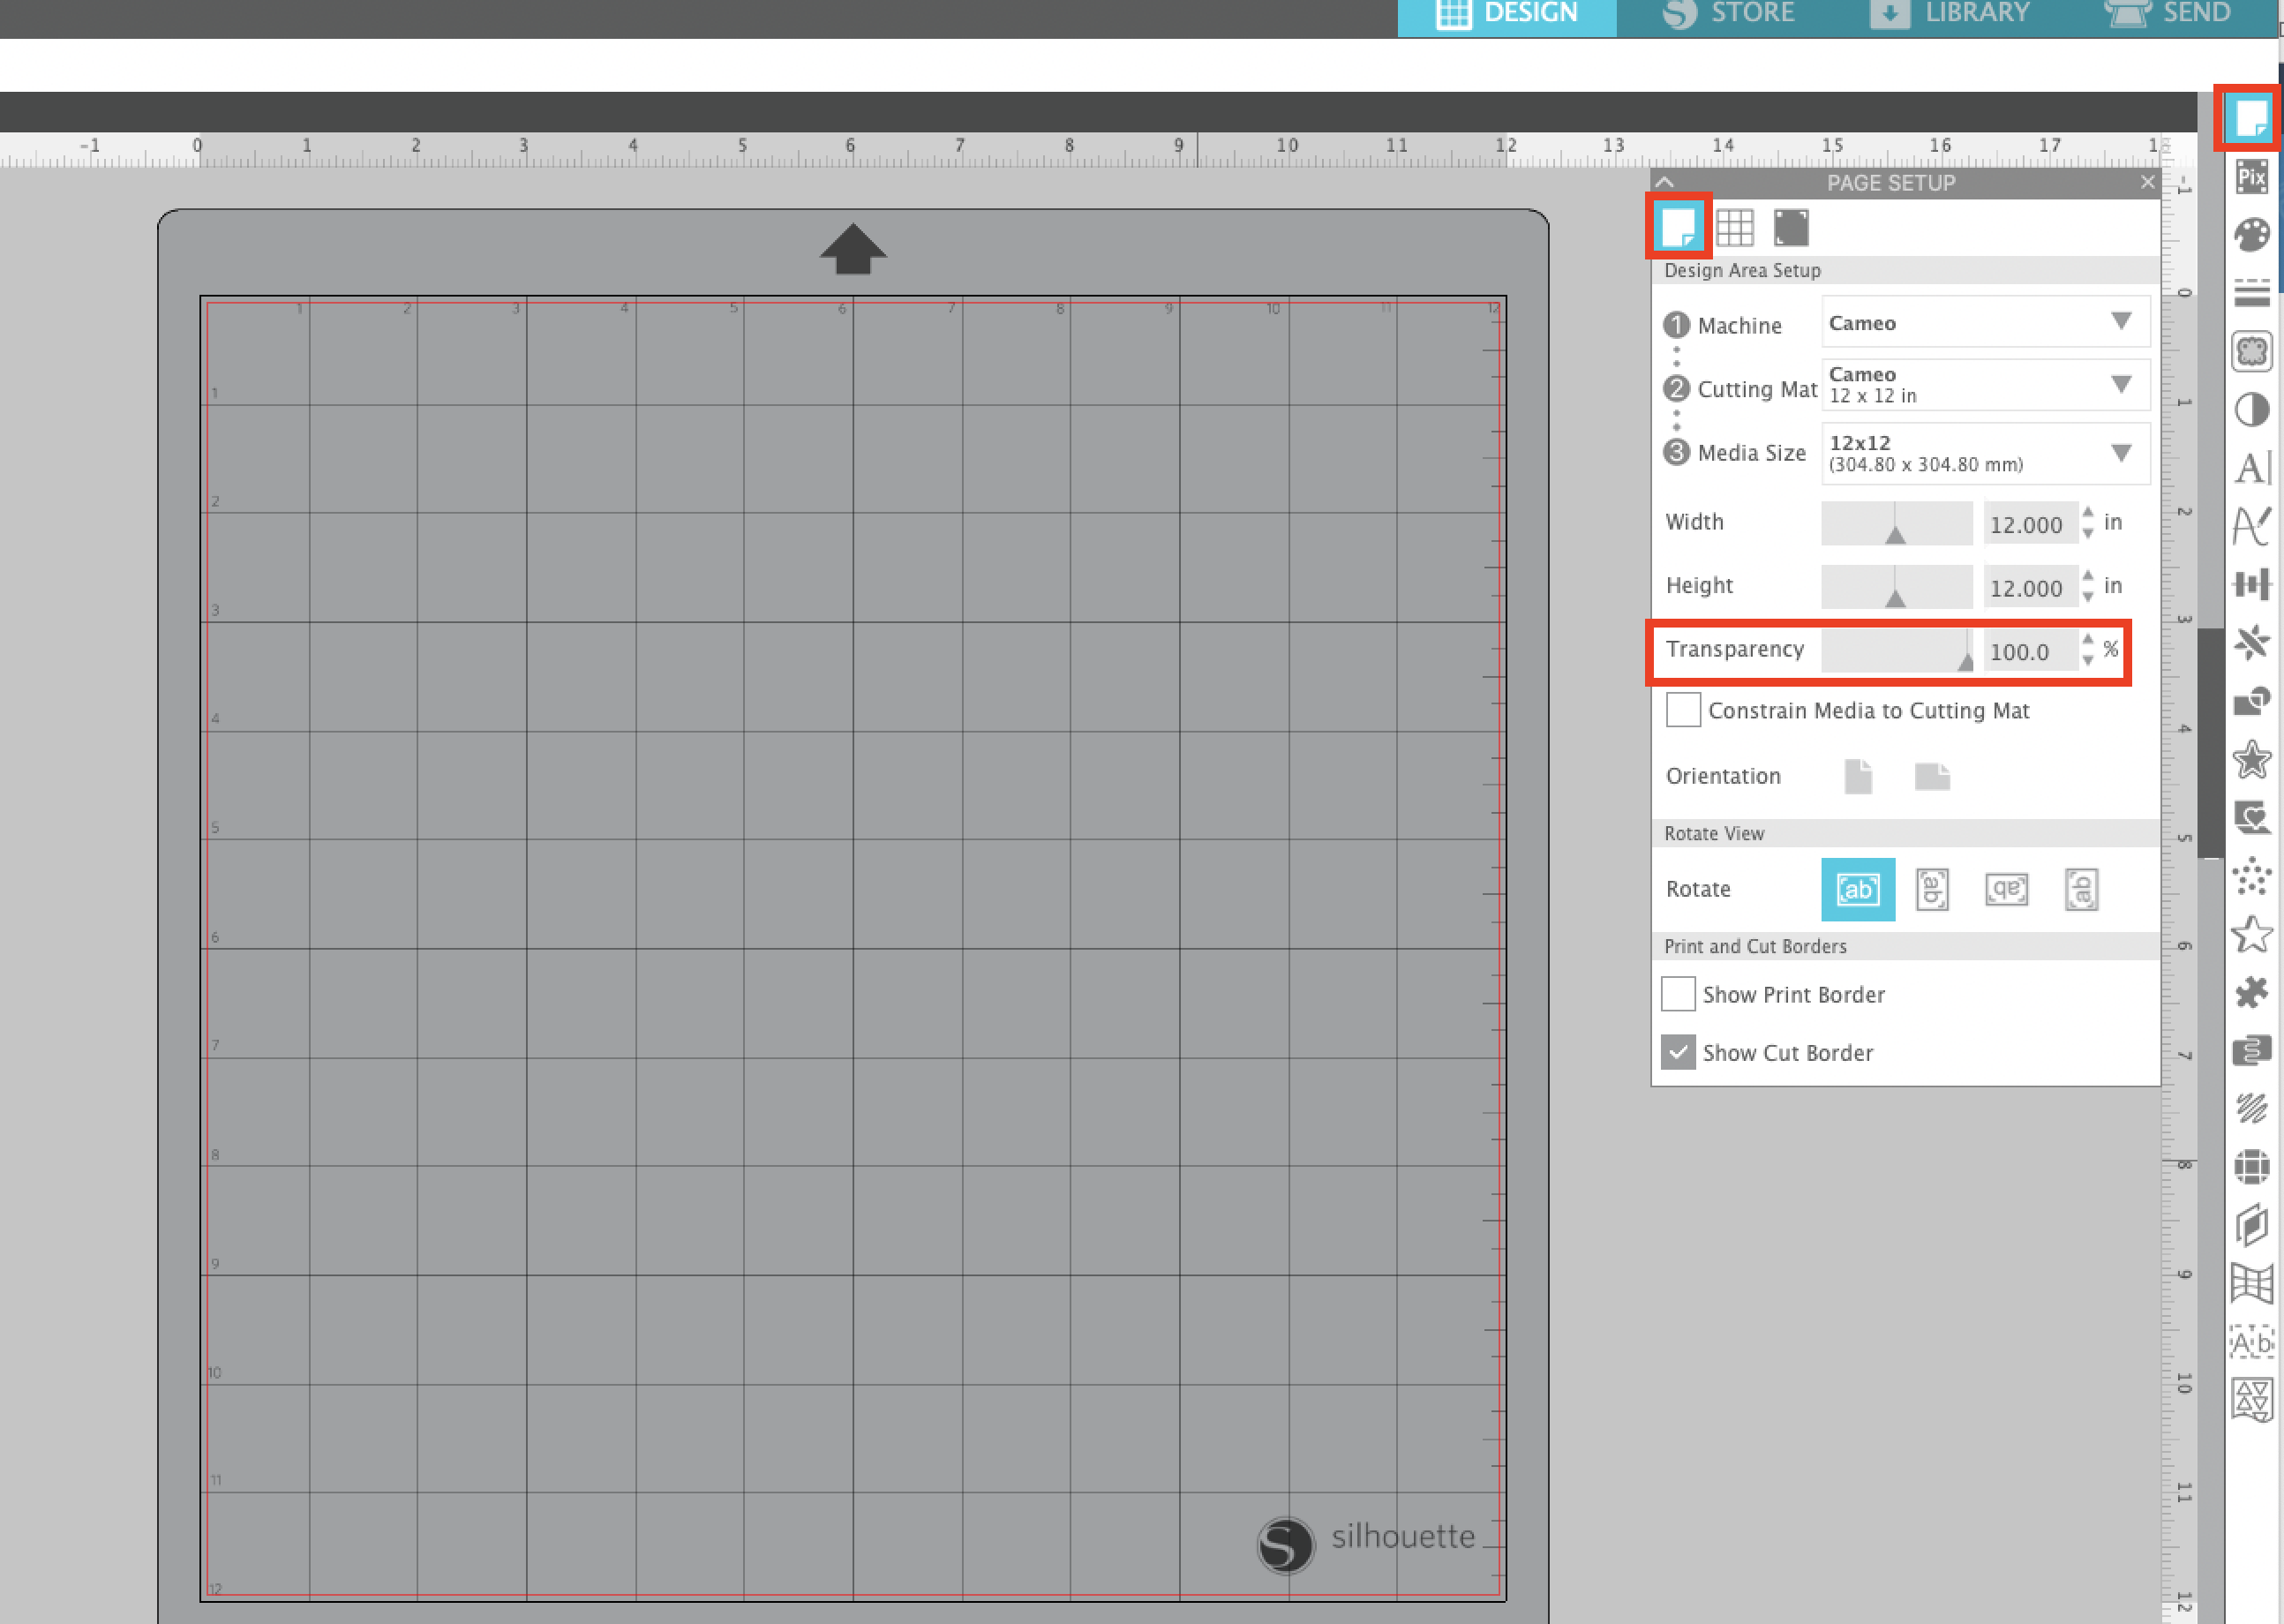Select the grid settings icon in Page Setup
This screenshot has height=1624, width=2284.
pyautogui.click(x=1735, y=227)
